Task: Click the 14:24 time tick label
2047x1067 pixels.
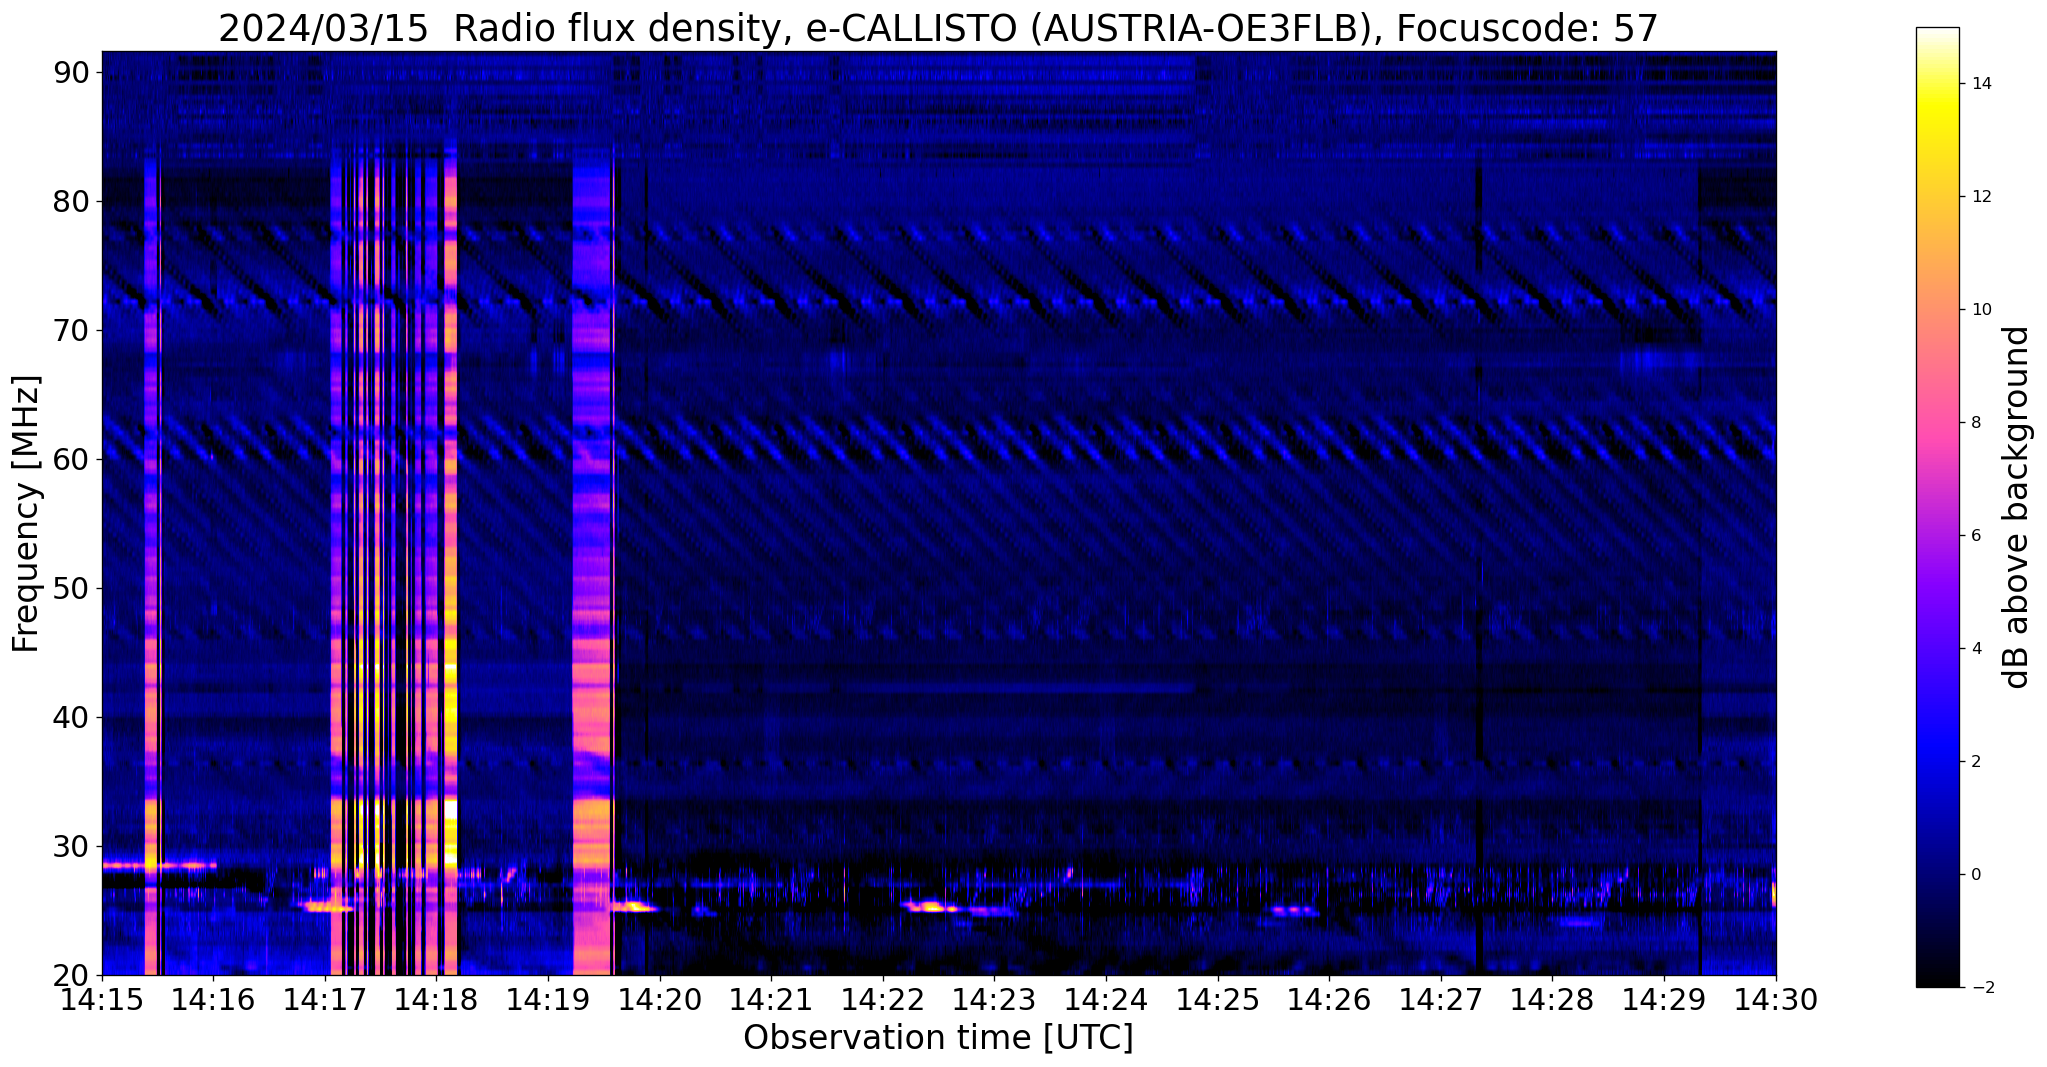Action: (1106, 999)
